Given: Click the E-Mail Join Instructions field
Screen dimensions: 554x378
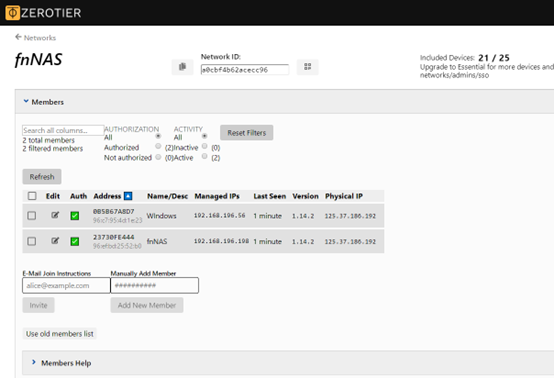Looking at the screenshot, I should pyautogui.click(x=66, y=285).
